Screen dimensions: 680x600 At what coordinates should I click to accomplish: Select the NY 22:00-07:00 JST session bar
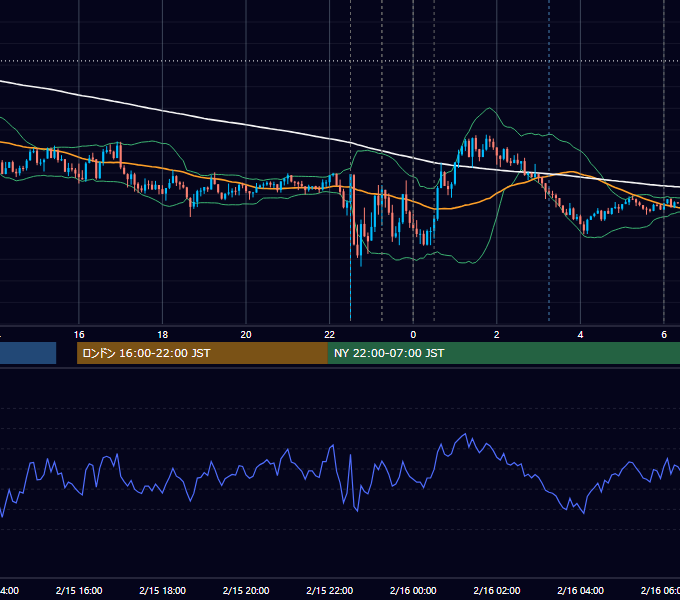tap(503, 353)
